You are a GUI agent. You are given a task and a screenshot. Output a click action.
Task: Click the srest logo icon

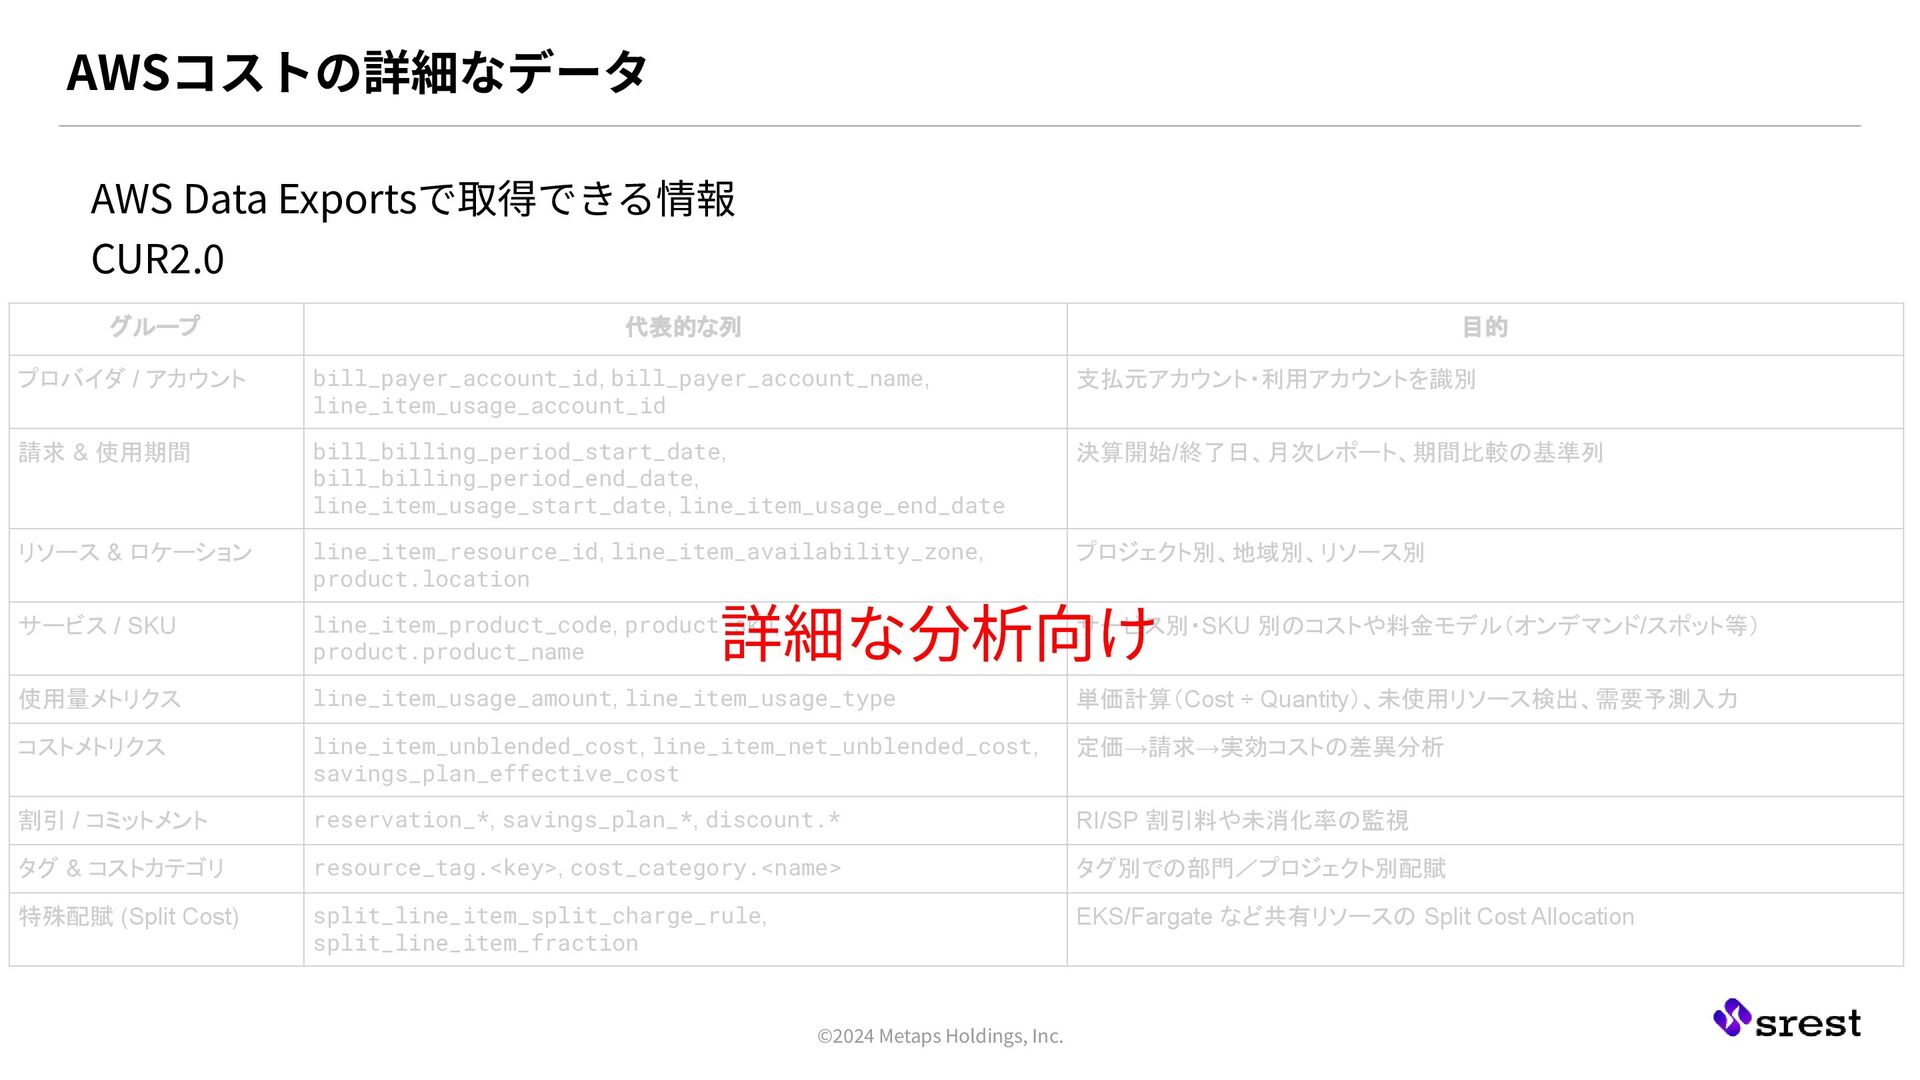click(x=1731, y=1018)
